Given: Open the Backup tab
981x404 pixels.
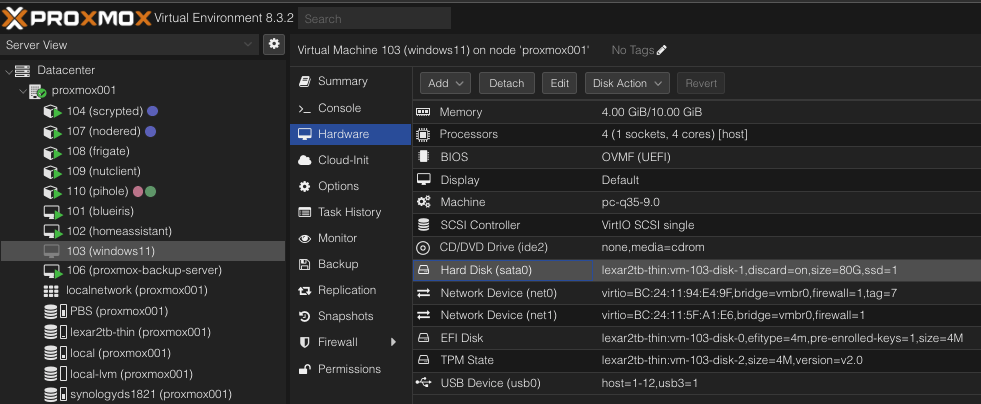Looking at the screenshot, I should click(x=350, y=265).
